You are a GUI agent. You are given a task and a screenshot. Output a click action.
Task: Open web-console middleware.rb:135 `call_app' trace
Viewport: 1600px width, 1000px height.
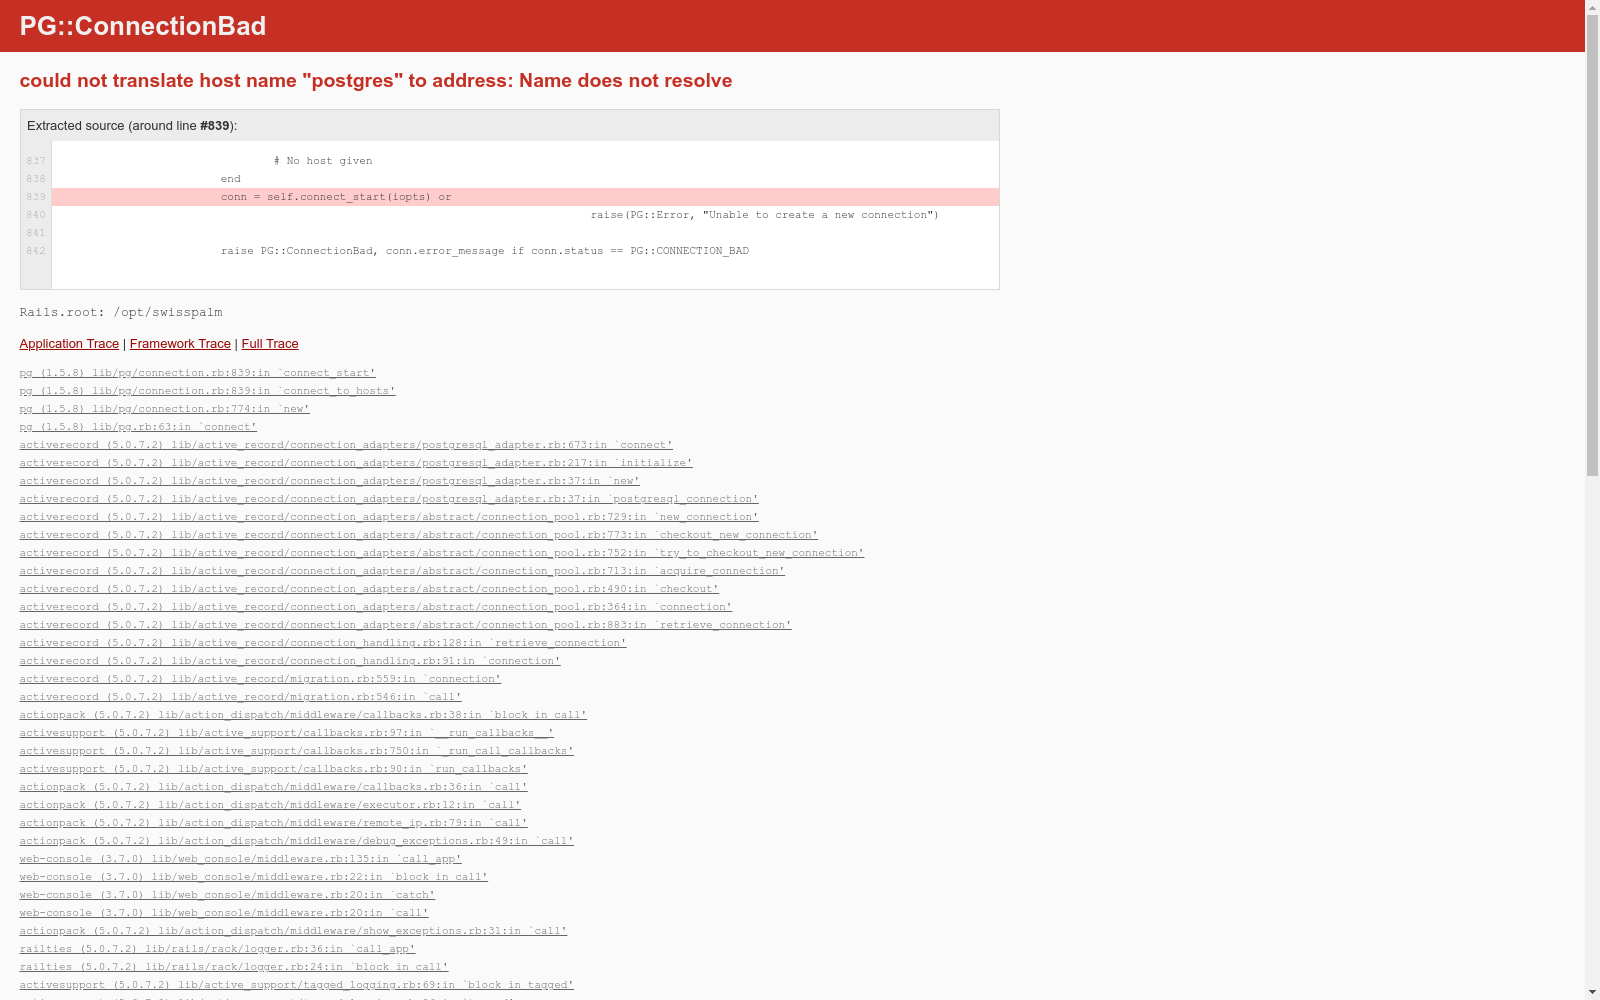pos(240,859)
